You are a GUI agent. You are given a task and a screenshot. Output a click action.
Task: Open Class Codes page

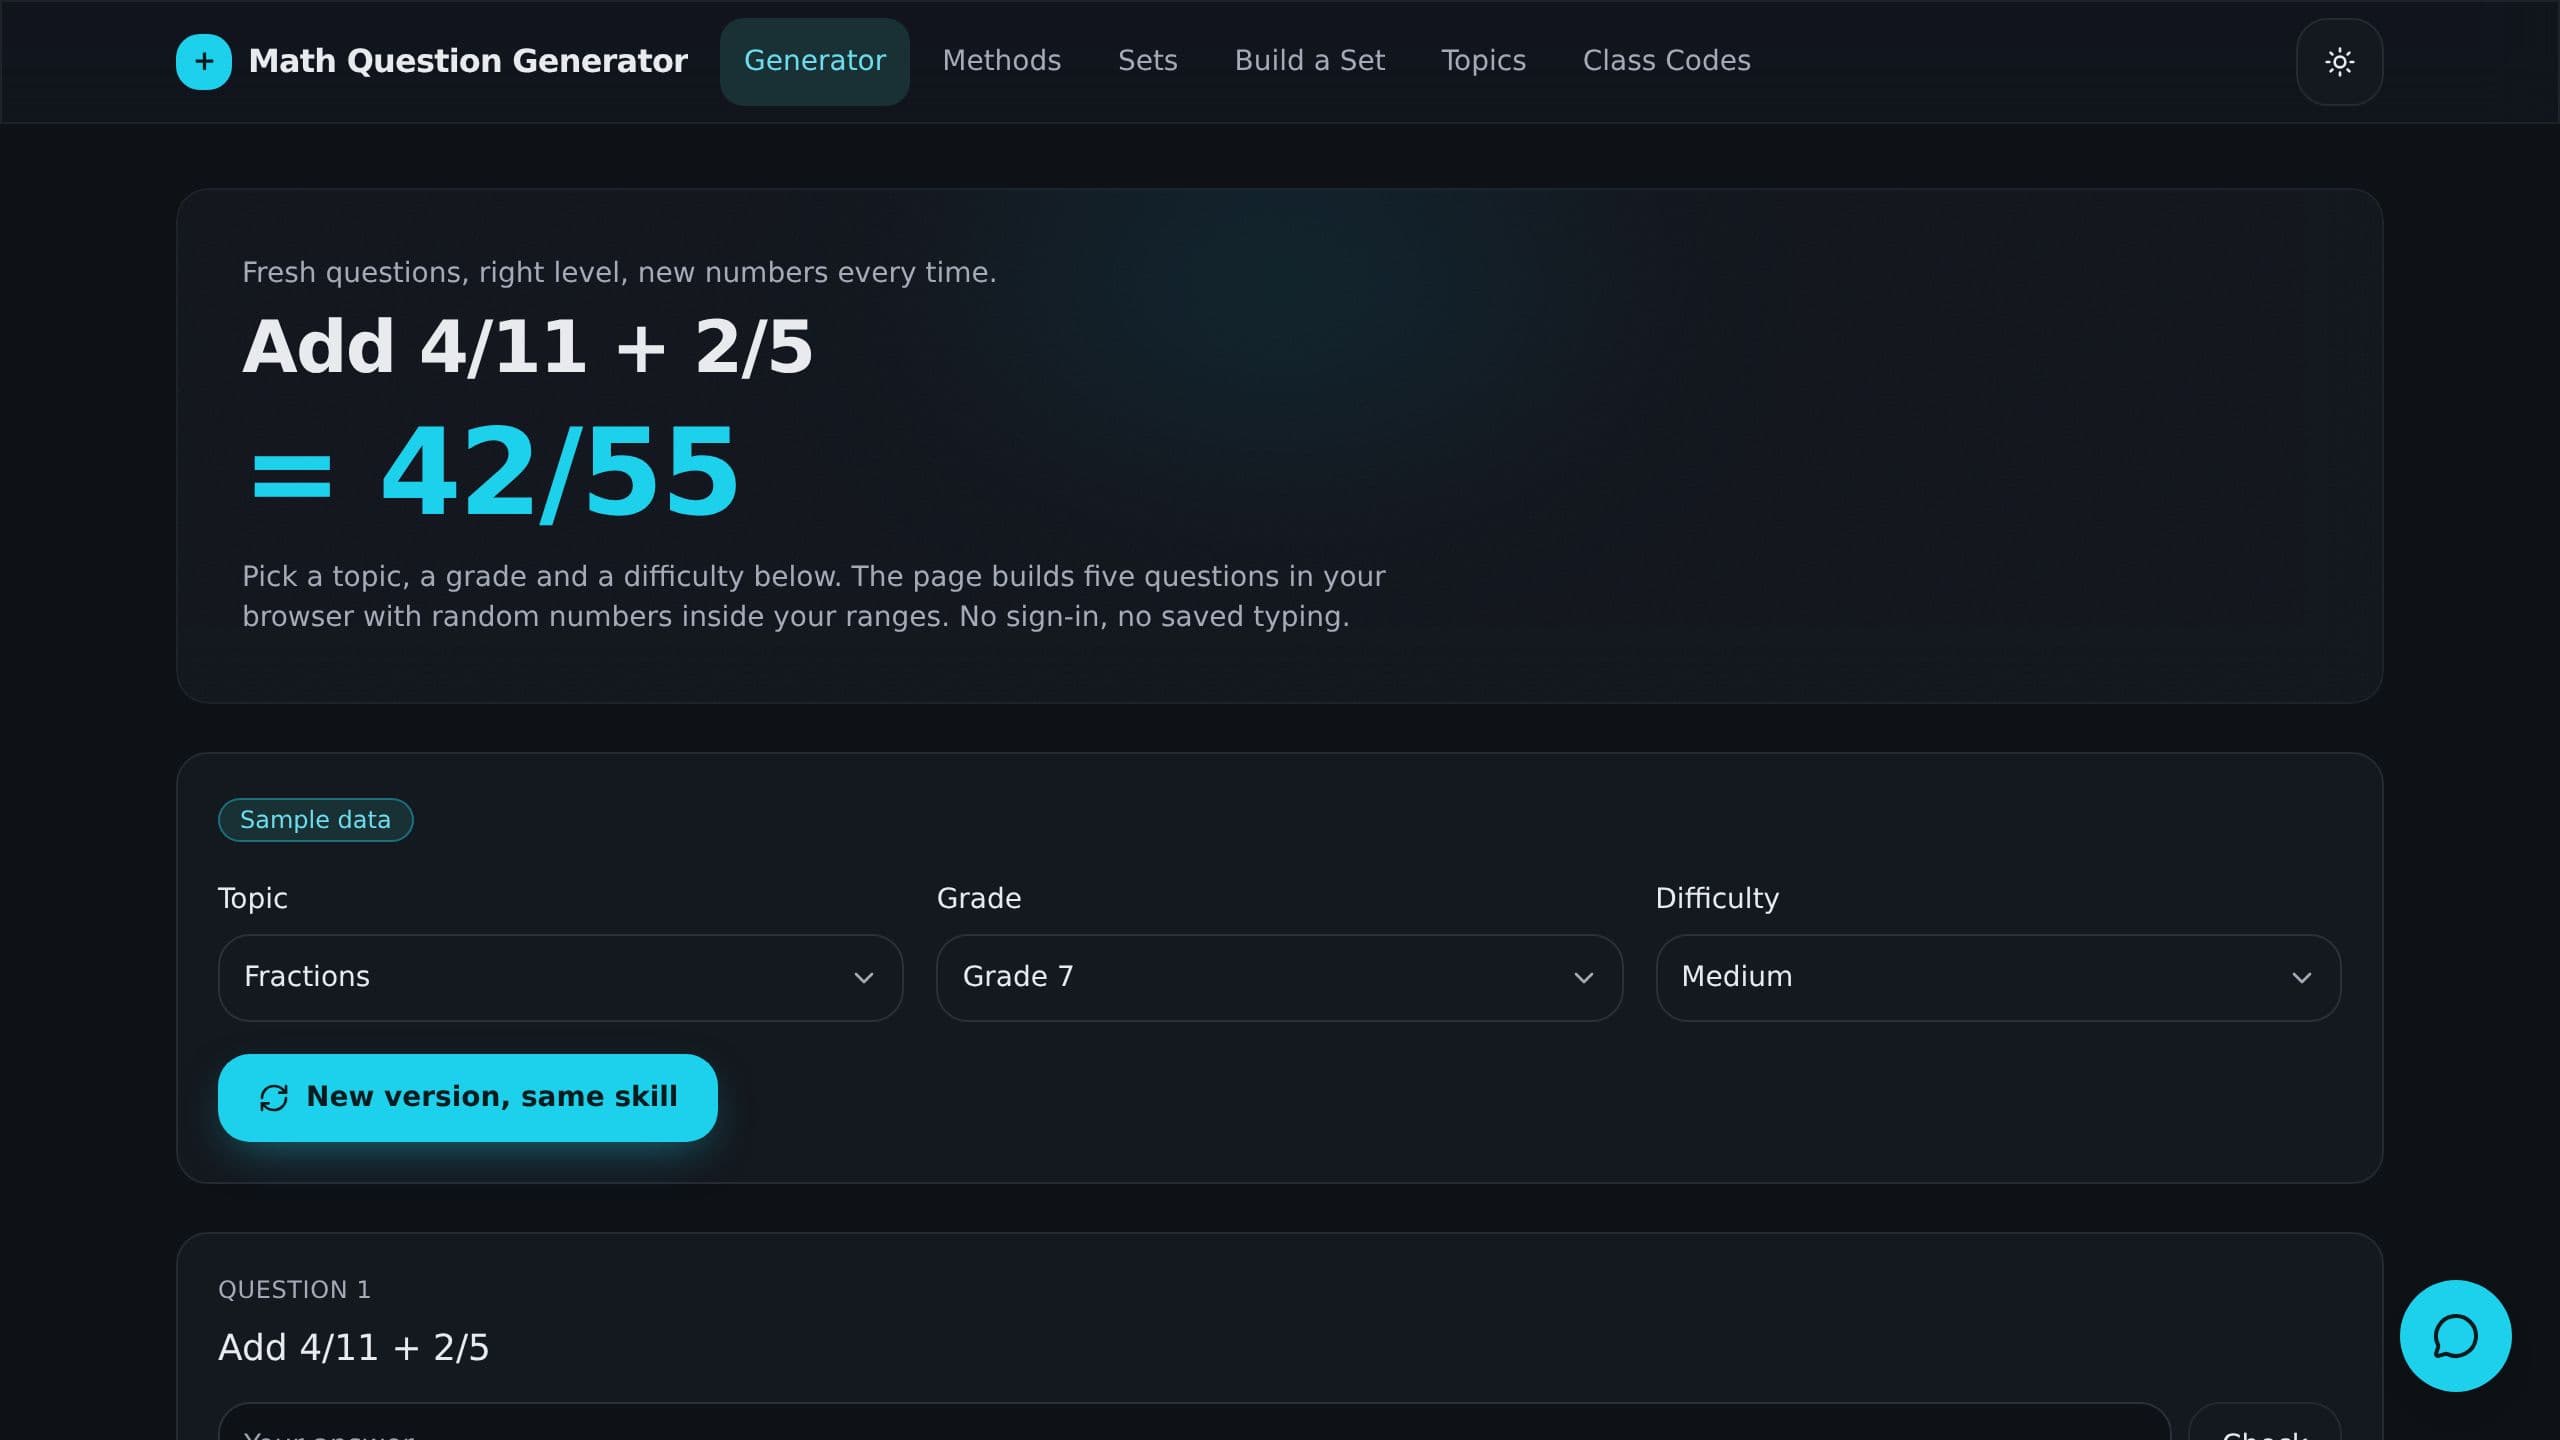(x=1667, y=61)
